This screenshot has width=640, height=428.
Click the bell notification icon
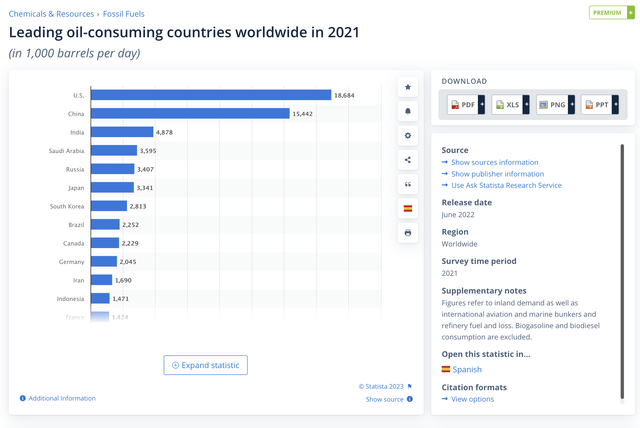point(408,111)
